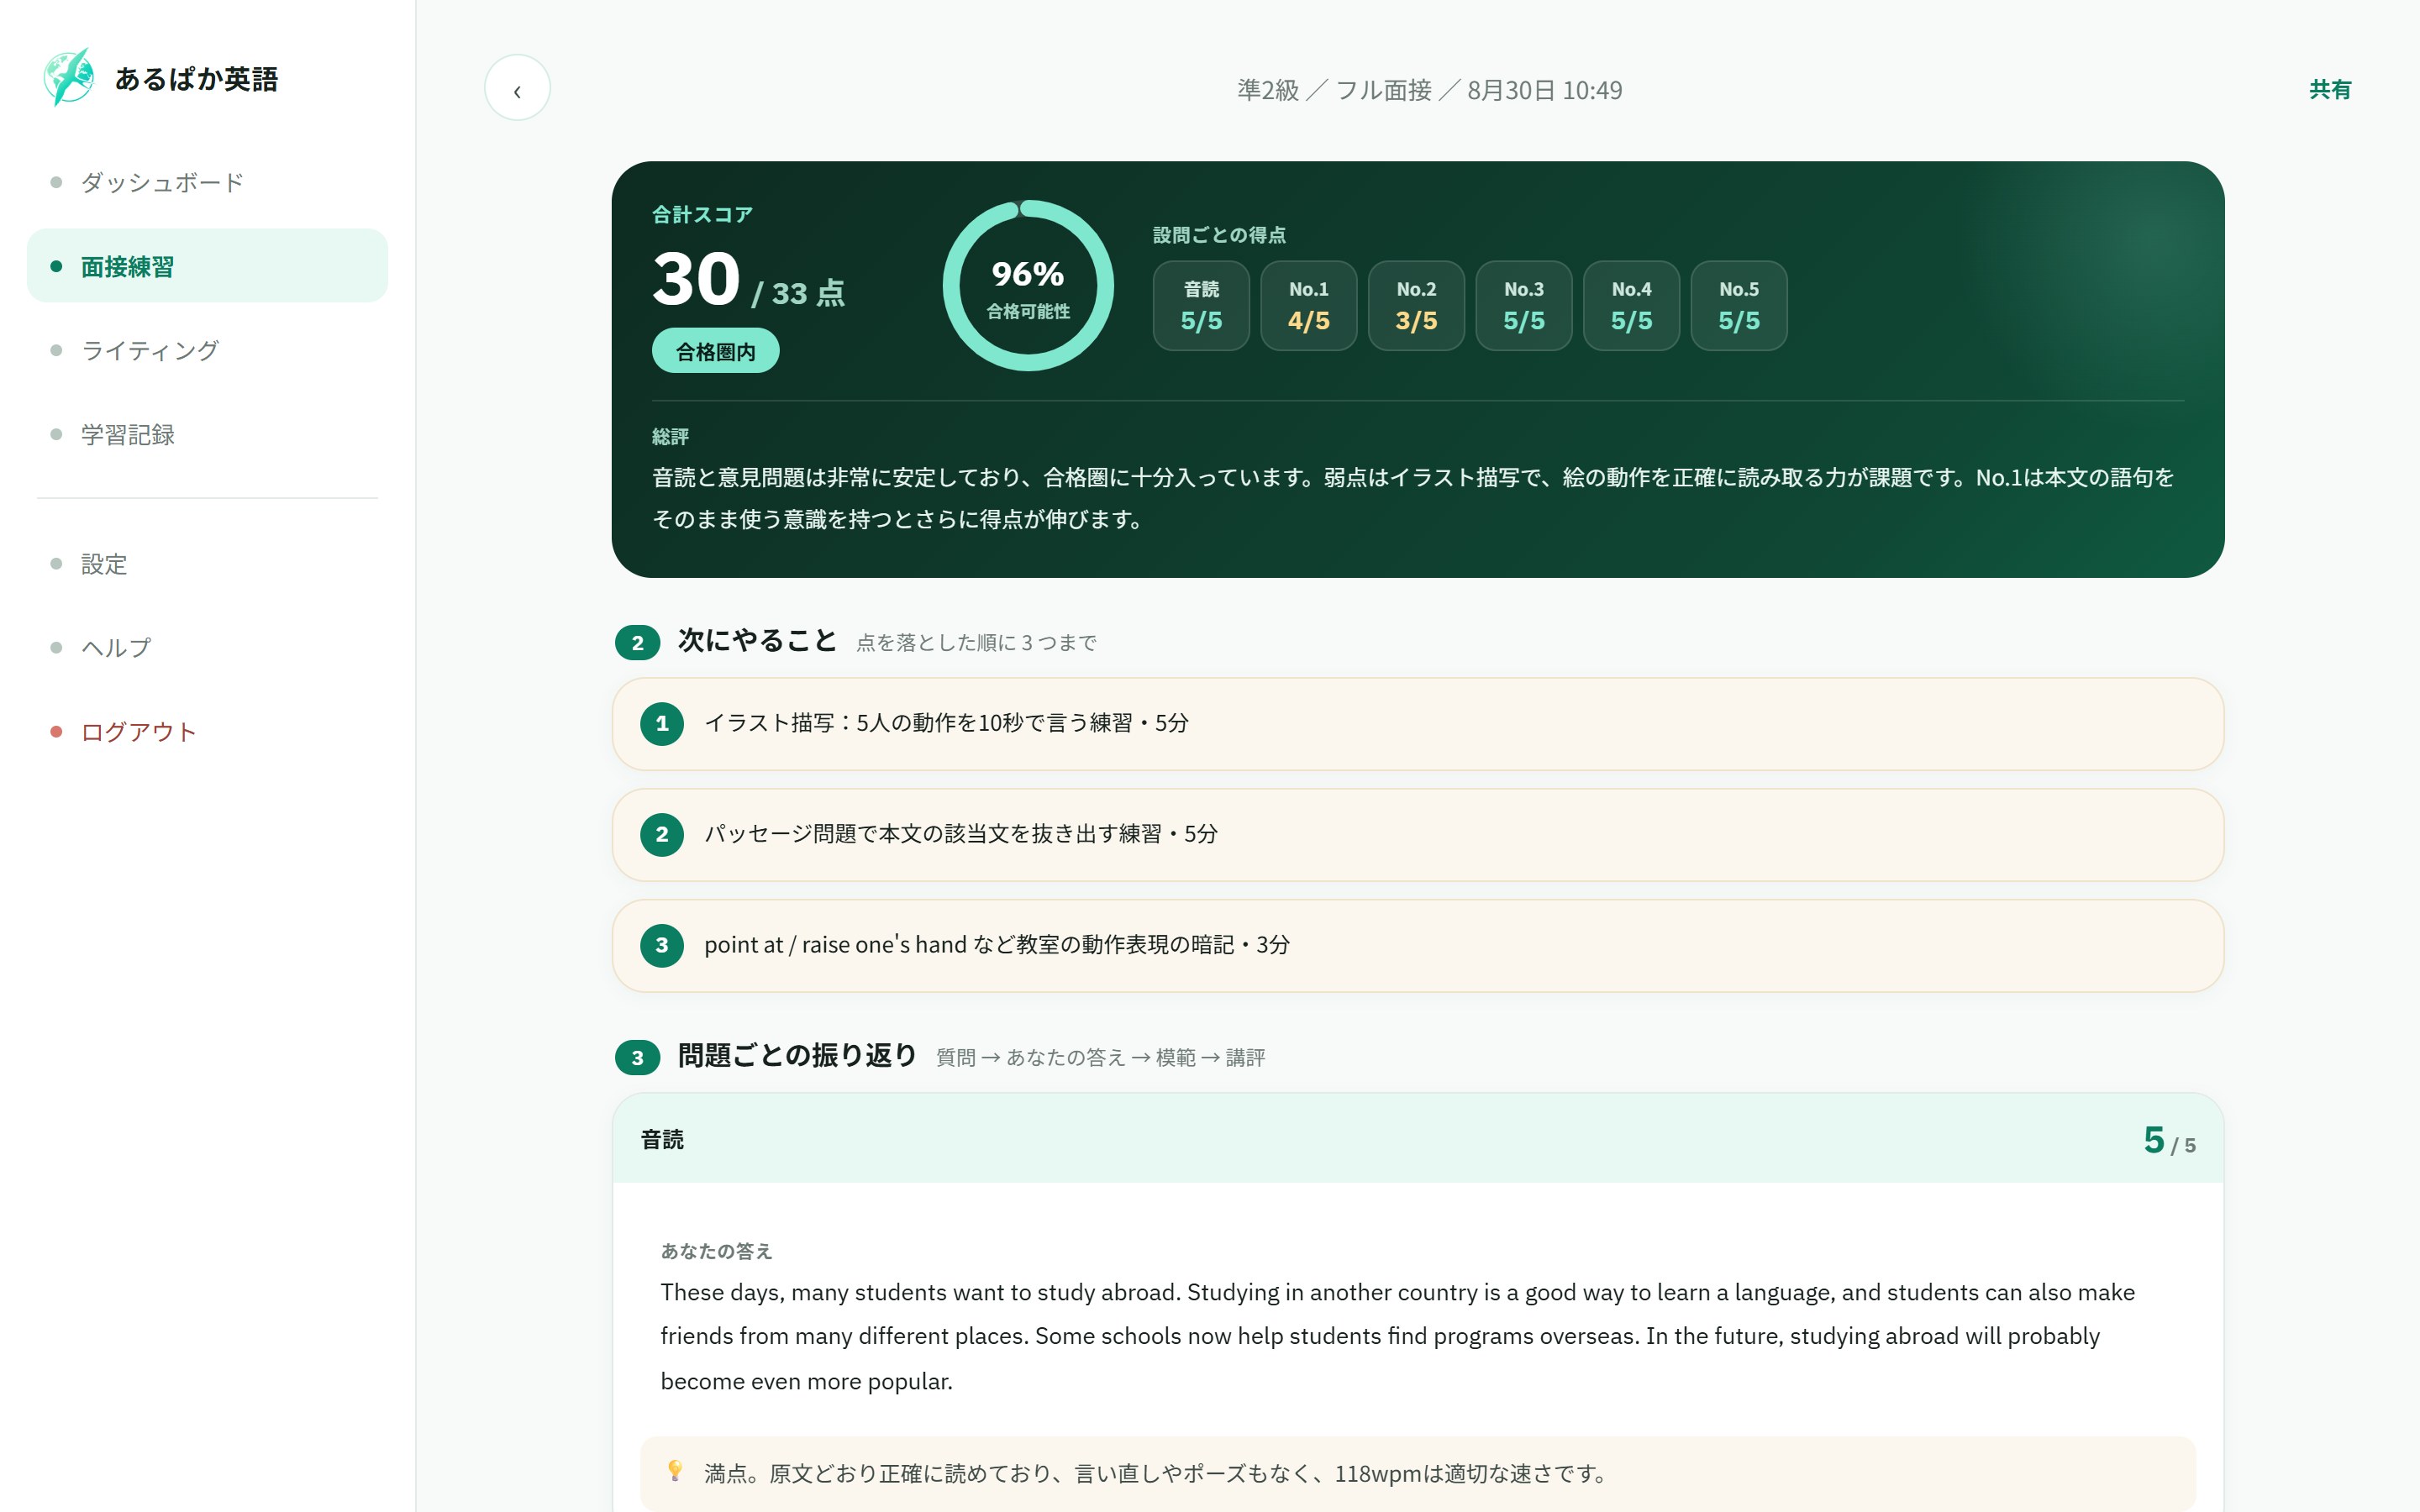The height and width of the screenshot is (1512, 2420).
Task: Select the 音読 5/5 score chip
Action: (x=1201, y=306)
